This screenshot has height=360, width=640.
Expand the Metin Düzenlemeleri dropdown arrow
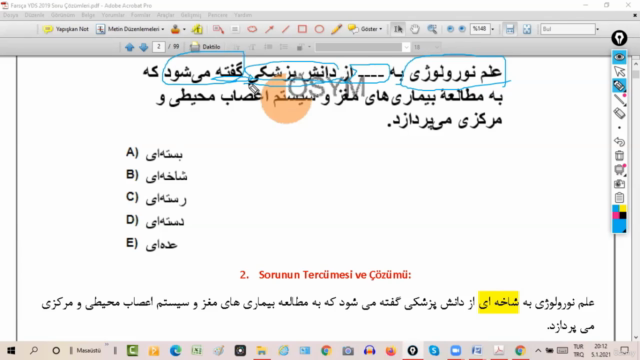[163, 29]
